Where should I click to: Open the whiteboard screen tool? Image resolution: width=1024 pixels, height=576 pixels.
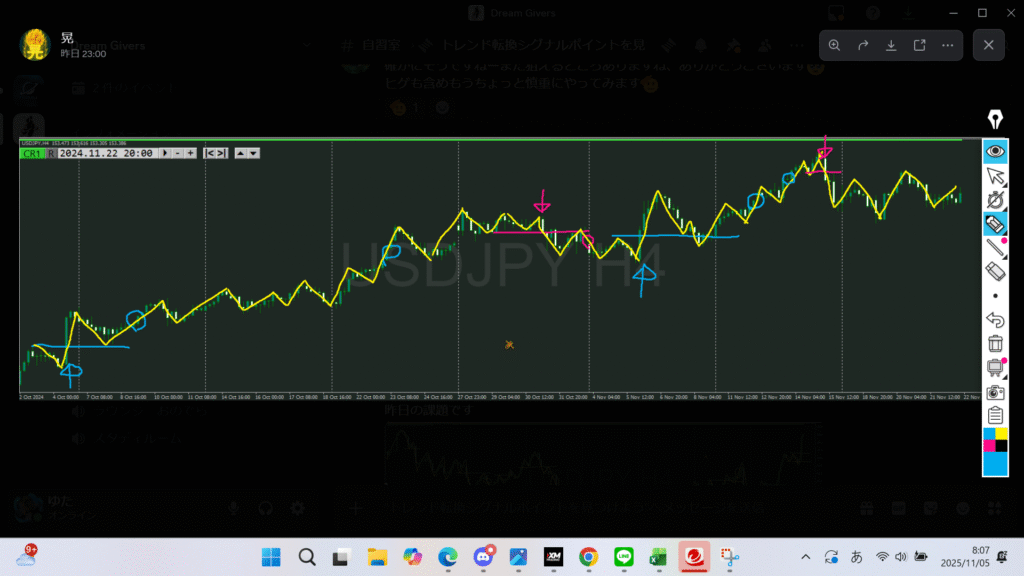click(995, 368)
